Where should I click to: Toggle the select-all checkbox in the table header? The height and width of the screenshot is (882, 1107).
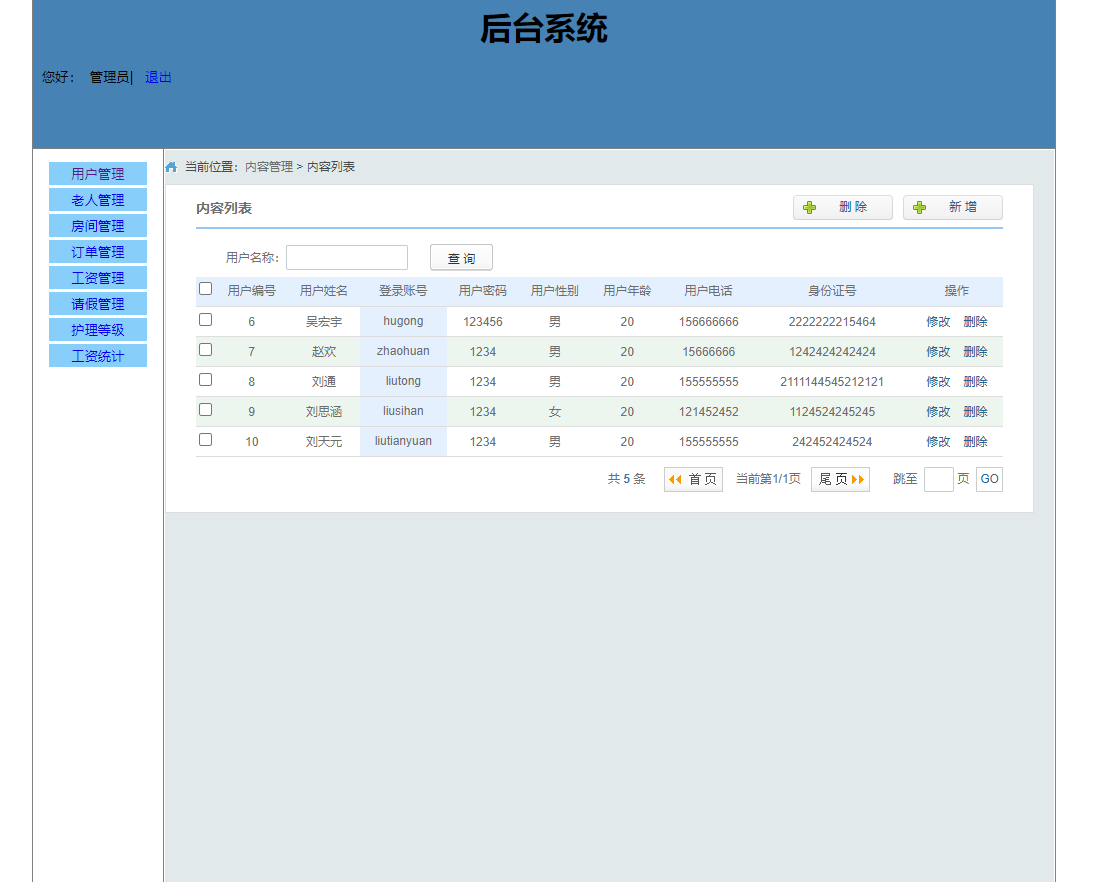(205, 287)
